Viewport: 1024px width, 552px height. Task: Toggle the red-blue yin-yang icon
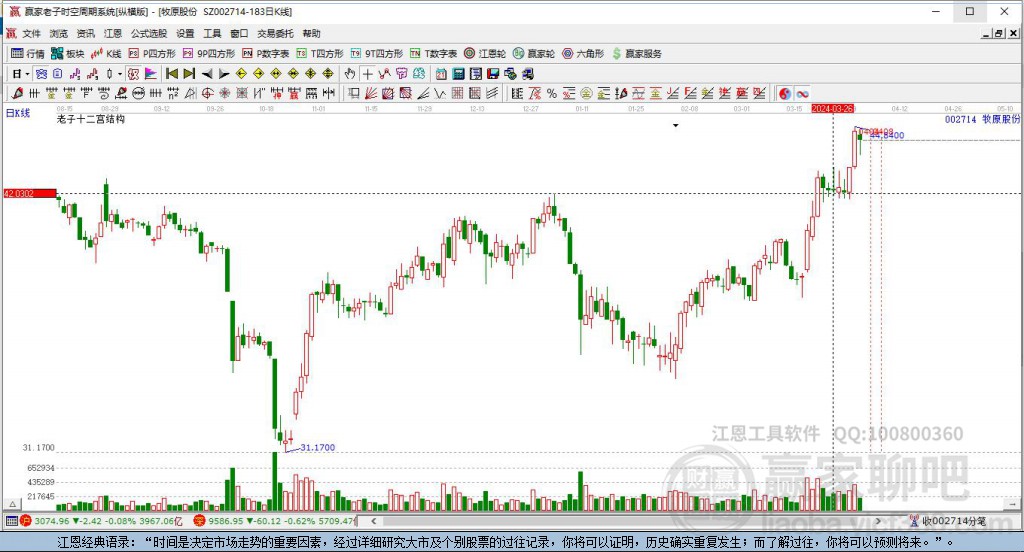click(x=785, y=93)
